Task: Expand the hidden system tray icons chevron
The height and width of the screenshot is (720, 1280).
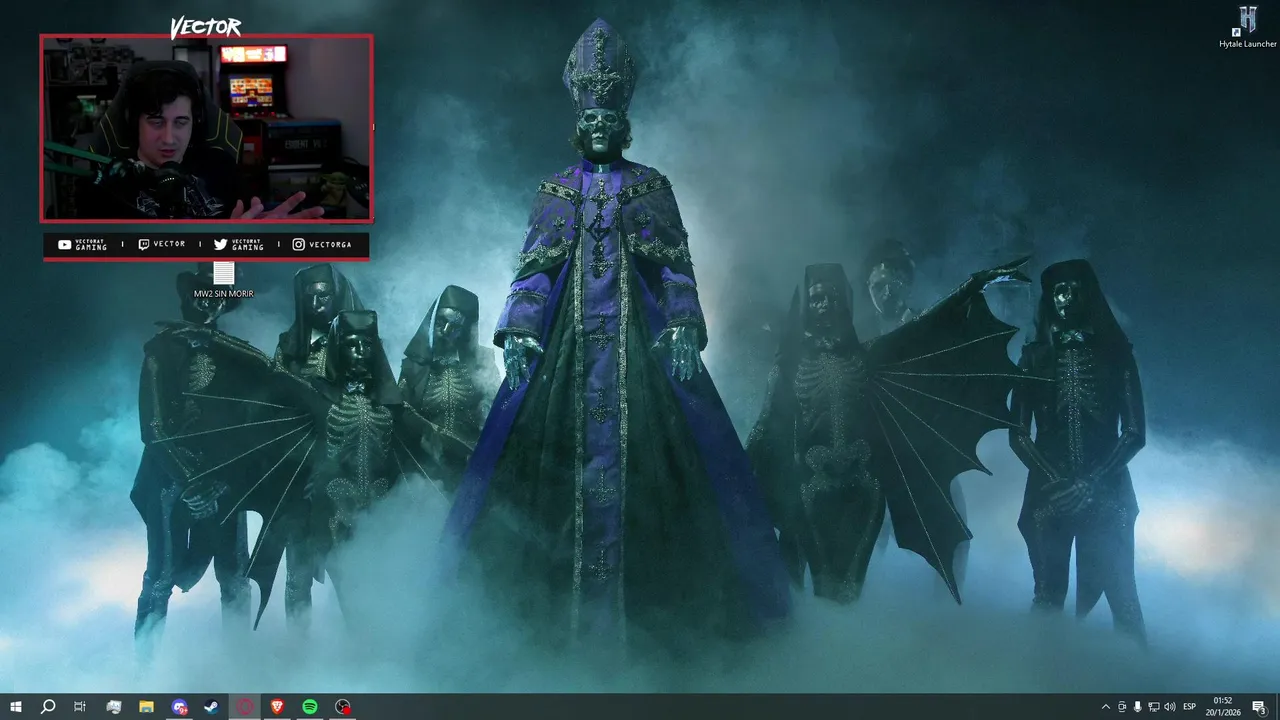Action: (1105, 707)
